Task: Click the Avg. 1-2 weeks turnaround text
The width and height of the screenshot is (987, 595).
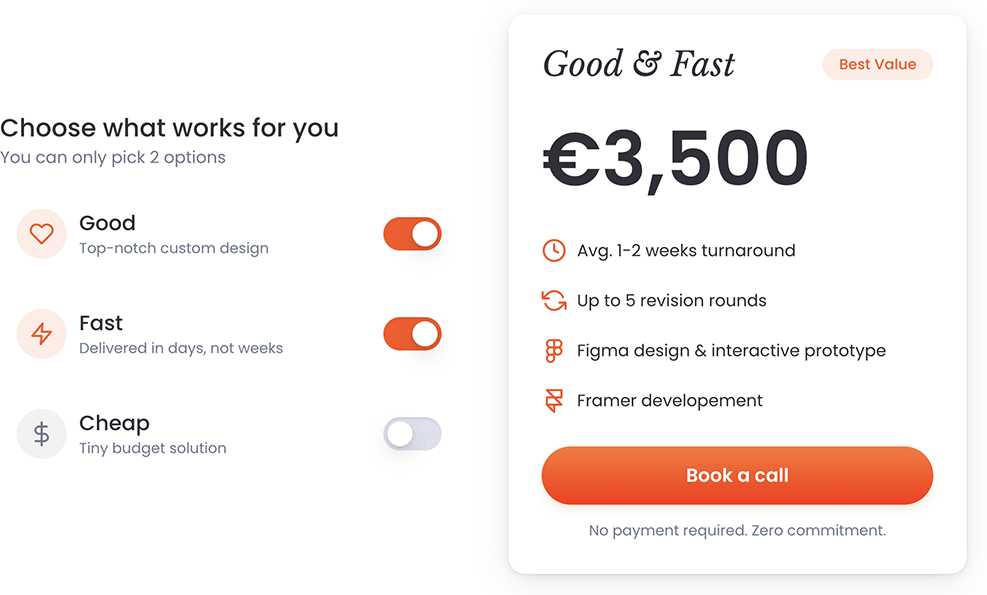Action: point(686,250)
